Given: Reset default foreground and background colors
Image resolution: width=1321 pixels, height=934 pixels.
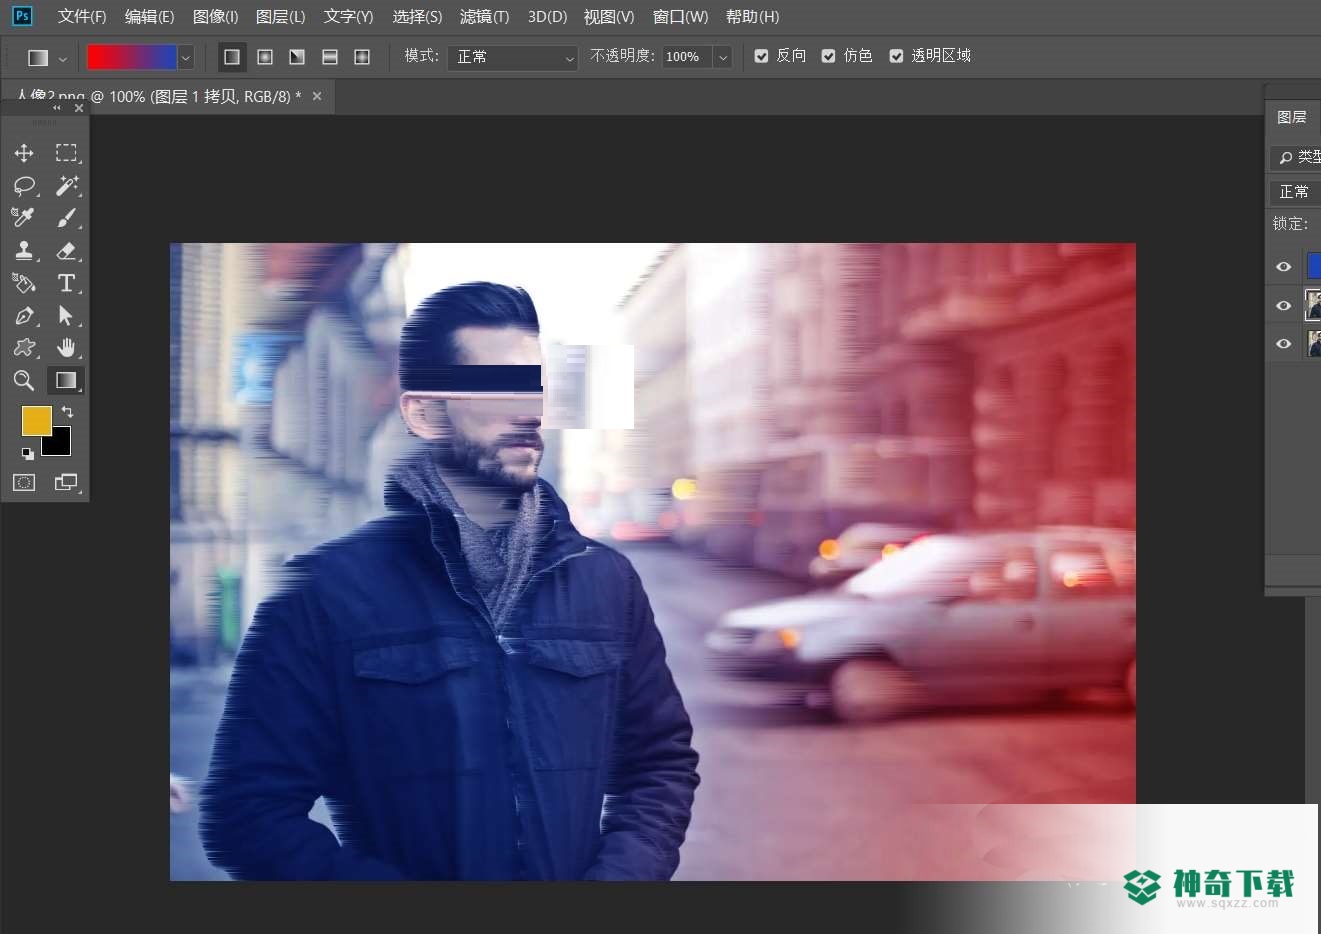Looking at the screenshot, I should [27, 453].
